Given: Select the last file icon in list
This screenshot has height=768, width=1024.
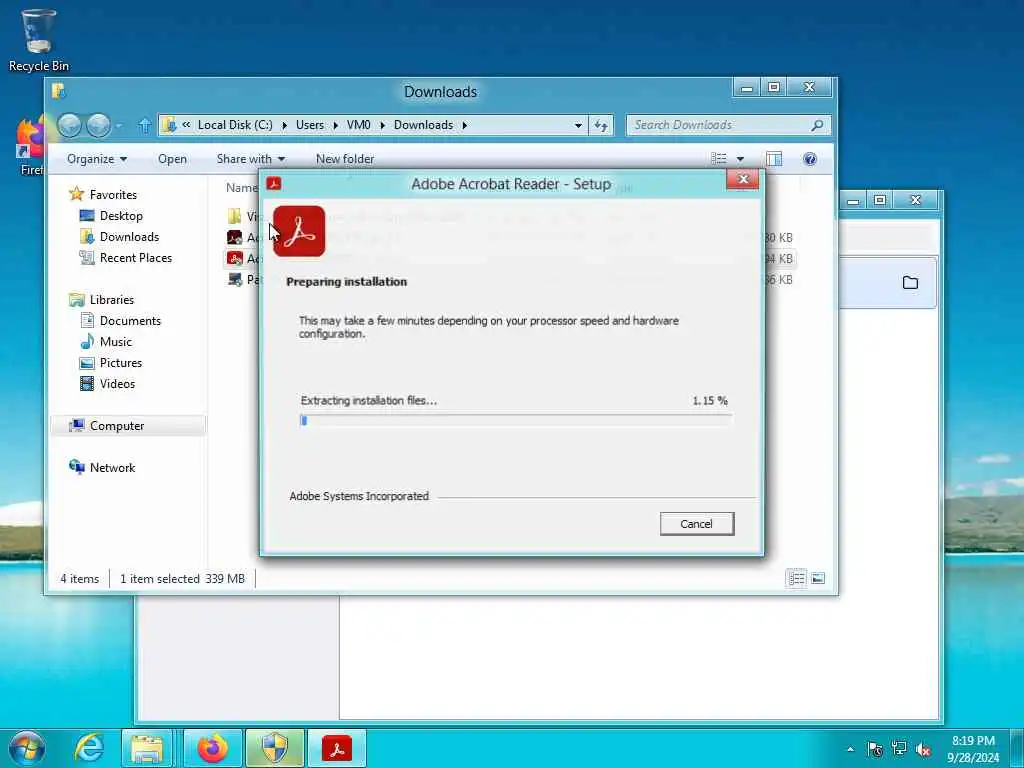Looking at the screenshot, I should tap(234, 280).
